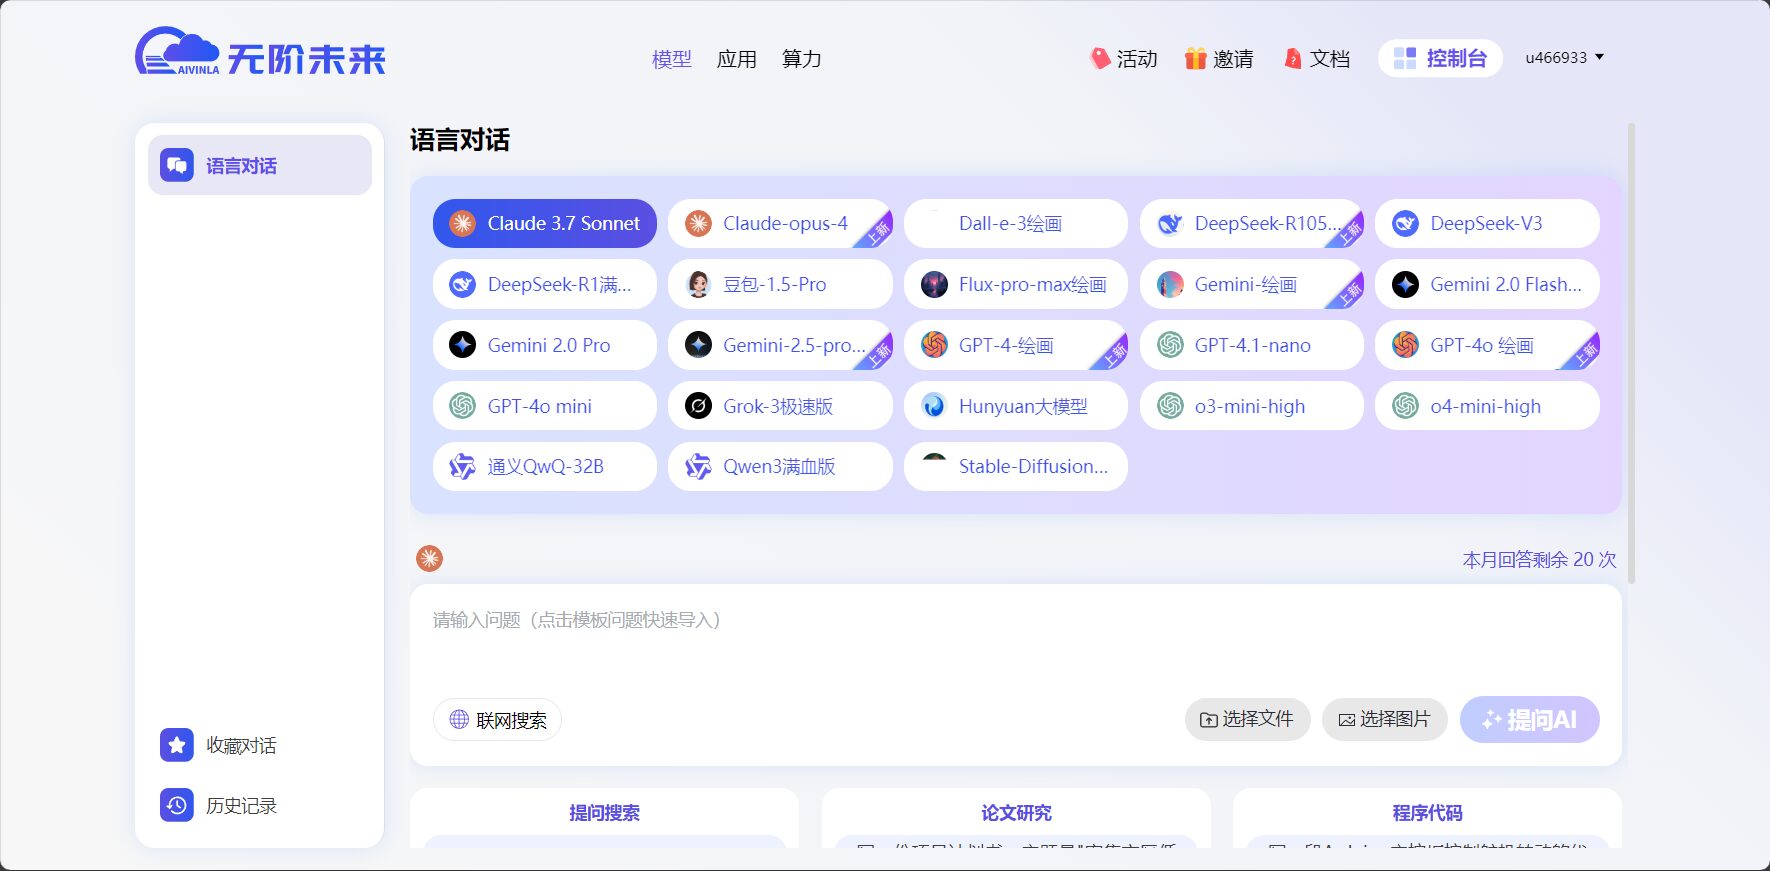Click the 通义QwQ-32B Qwen icon

coord(462,466)
